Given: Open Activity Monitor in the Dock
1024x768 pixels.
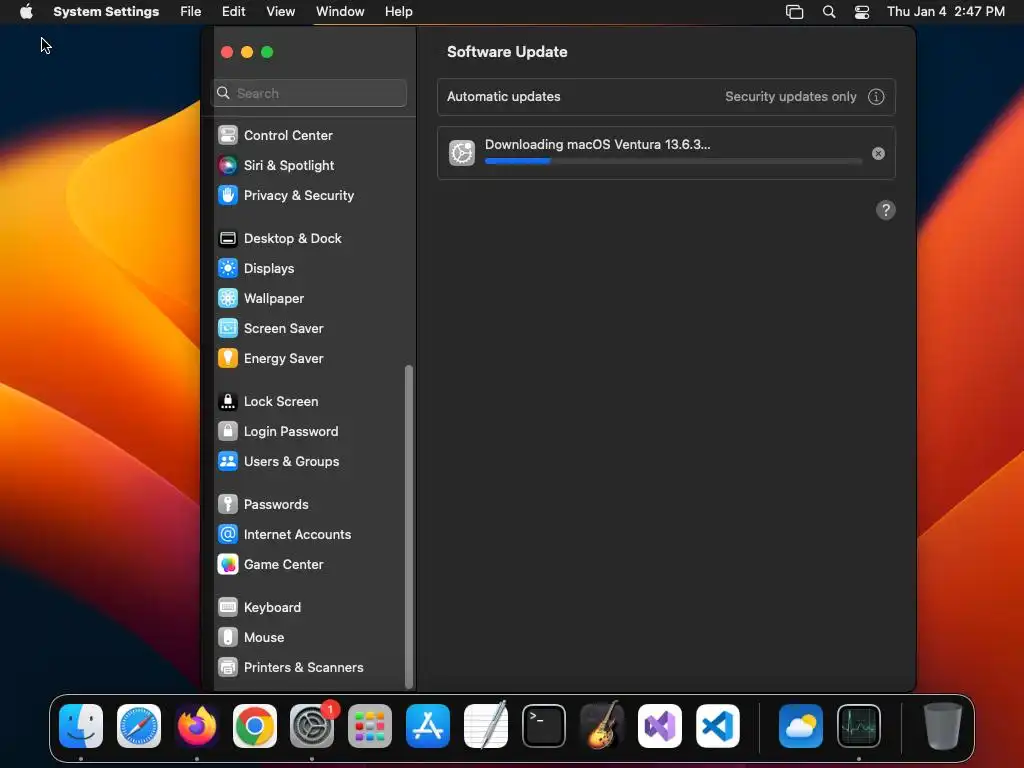Looking at the screenshot, I should [x=859, y=726].
